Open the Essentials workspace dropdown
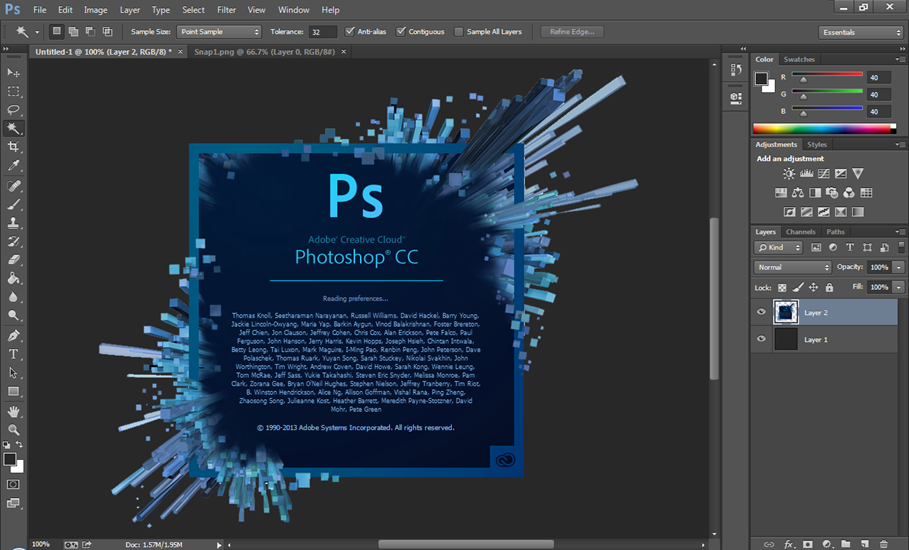 861,32
